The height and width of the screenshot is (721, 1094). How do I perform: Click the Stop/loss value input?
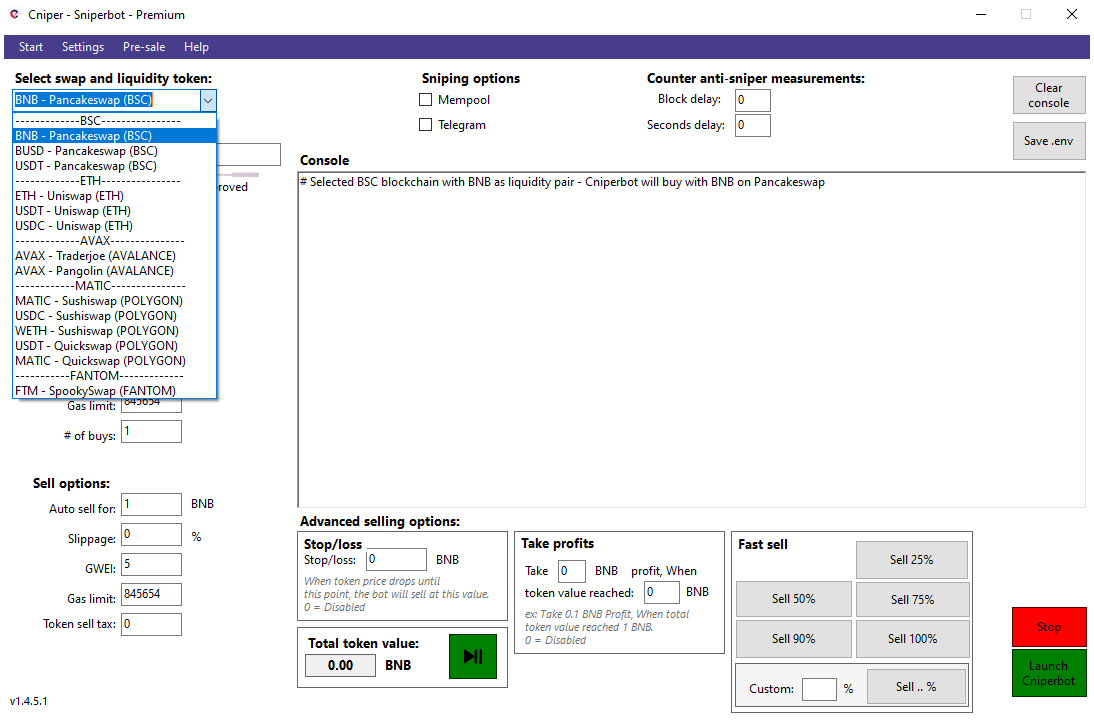(x=396, y=559)
